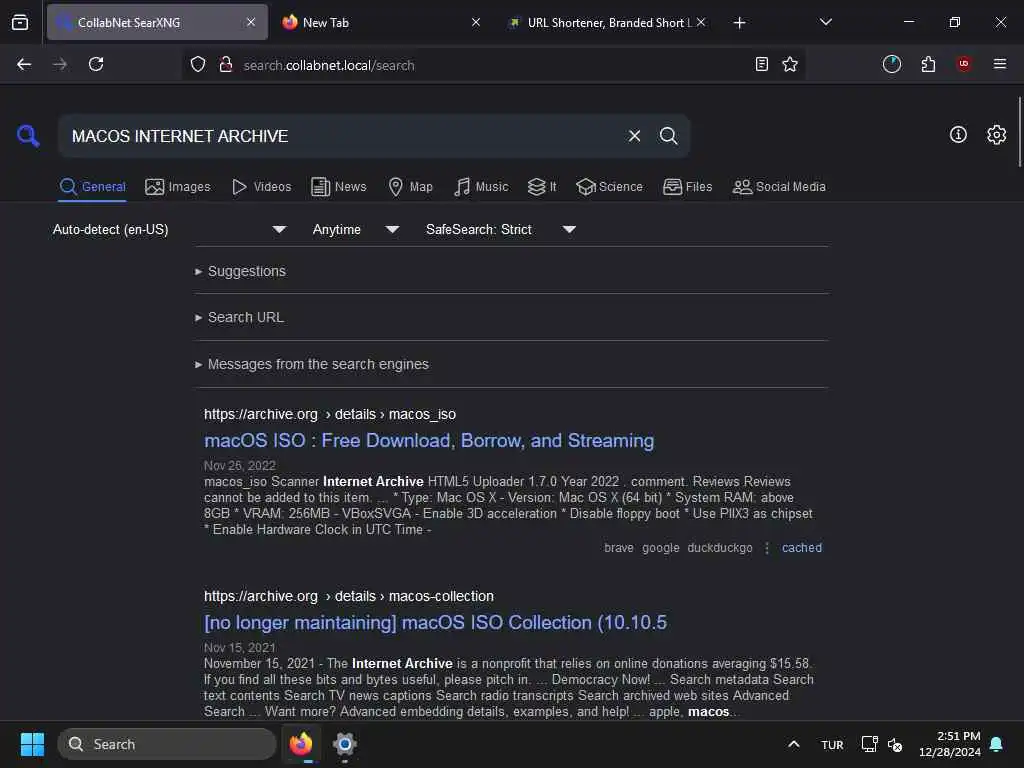Open macOS ISO Collection (10.10.5 result link
Screen dimensions: 1024x768
(436, 622)
